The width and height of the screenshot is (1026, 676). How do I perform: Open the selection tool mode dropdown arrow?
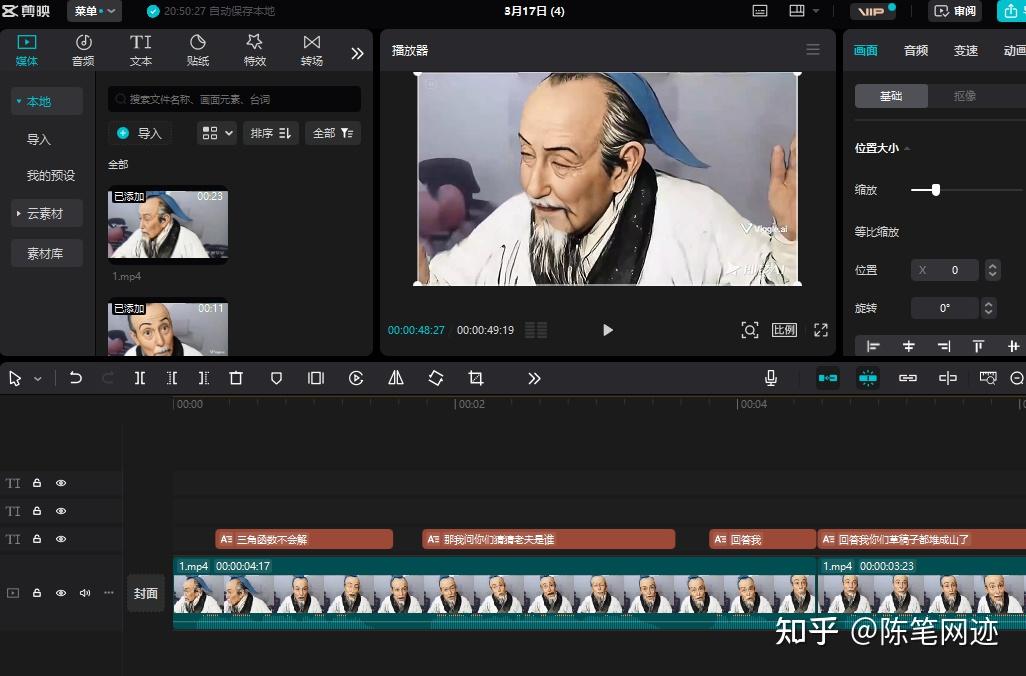point(38,378)
